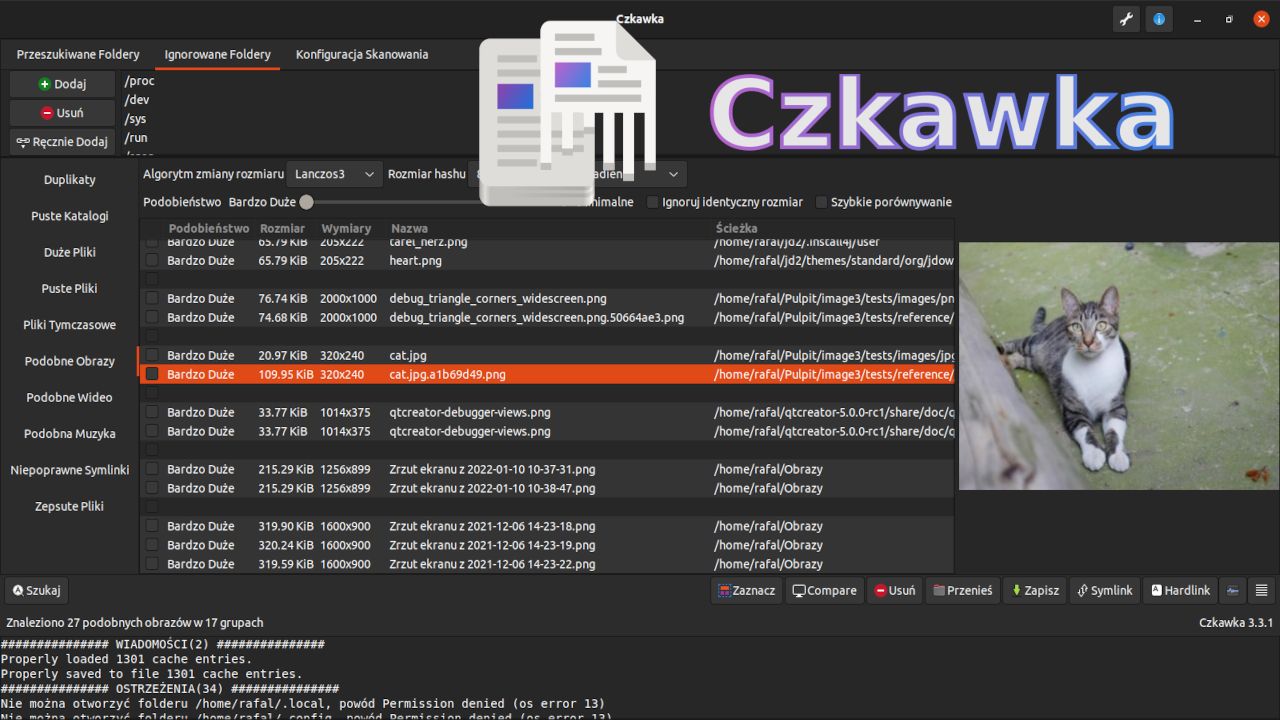Click the Podobieństwo similarity slider handle
1280x720 pixels.
click(307, 202)
